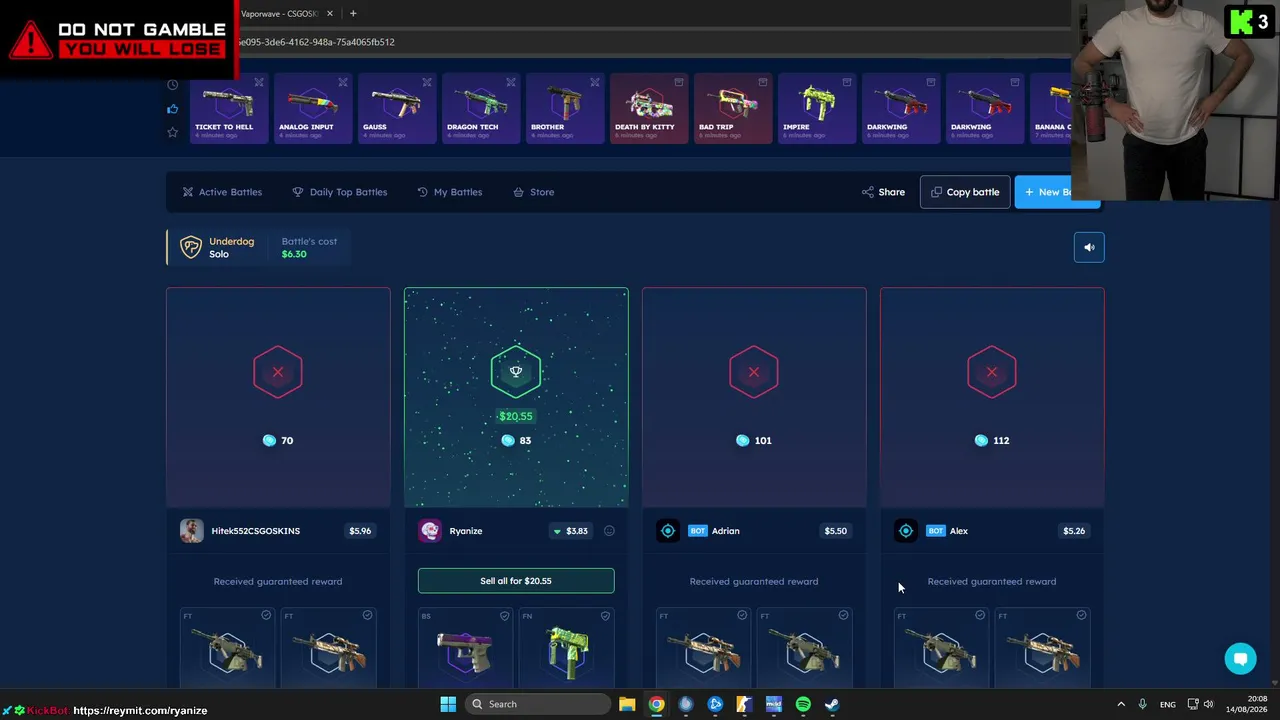This screenshot has width=1280, height=720.
Task: Toggle battle sound with the speaker button
Action: pyautogui.click(x=1089, y=247)
